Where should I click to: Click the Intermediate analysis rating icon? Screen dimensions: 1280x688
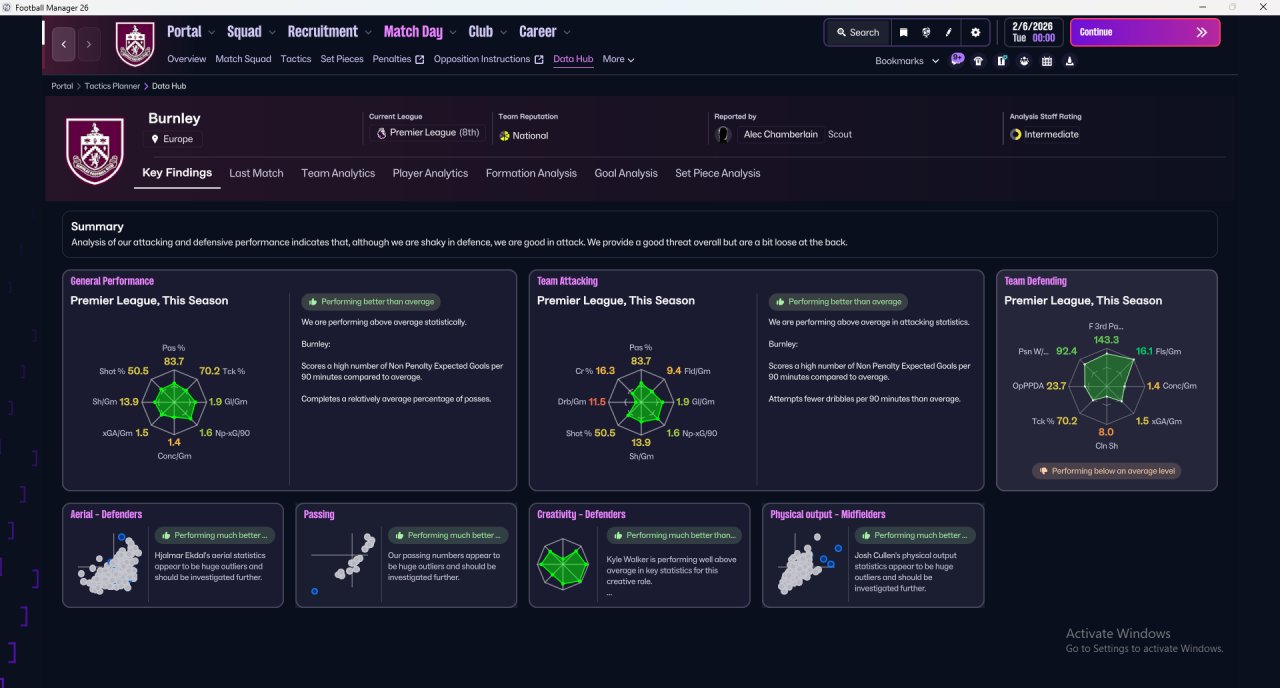(x=1016, y=134)
